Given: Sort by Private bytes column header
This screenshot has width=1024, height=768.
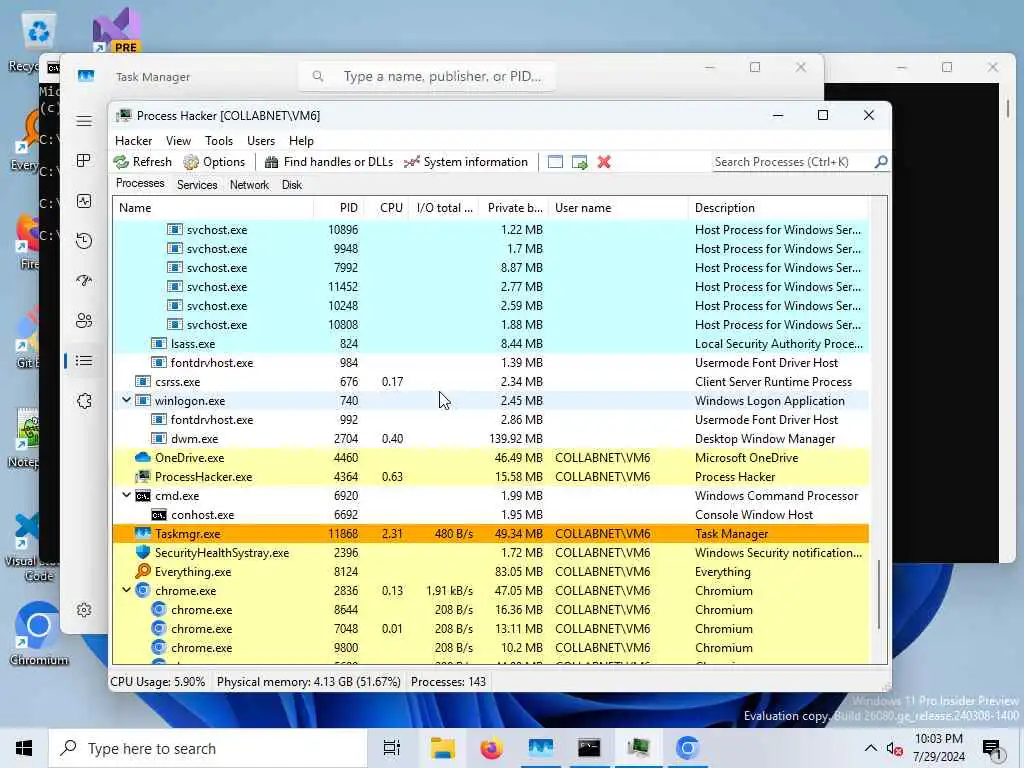Looking at the screenshot, I should tap(514, 208).
